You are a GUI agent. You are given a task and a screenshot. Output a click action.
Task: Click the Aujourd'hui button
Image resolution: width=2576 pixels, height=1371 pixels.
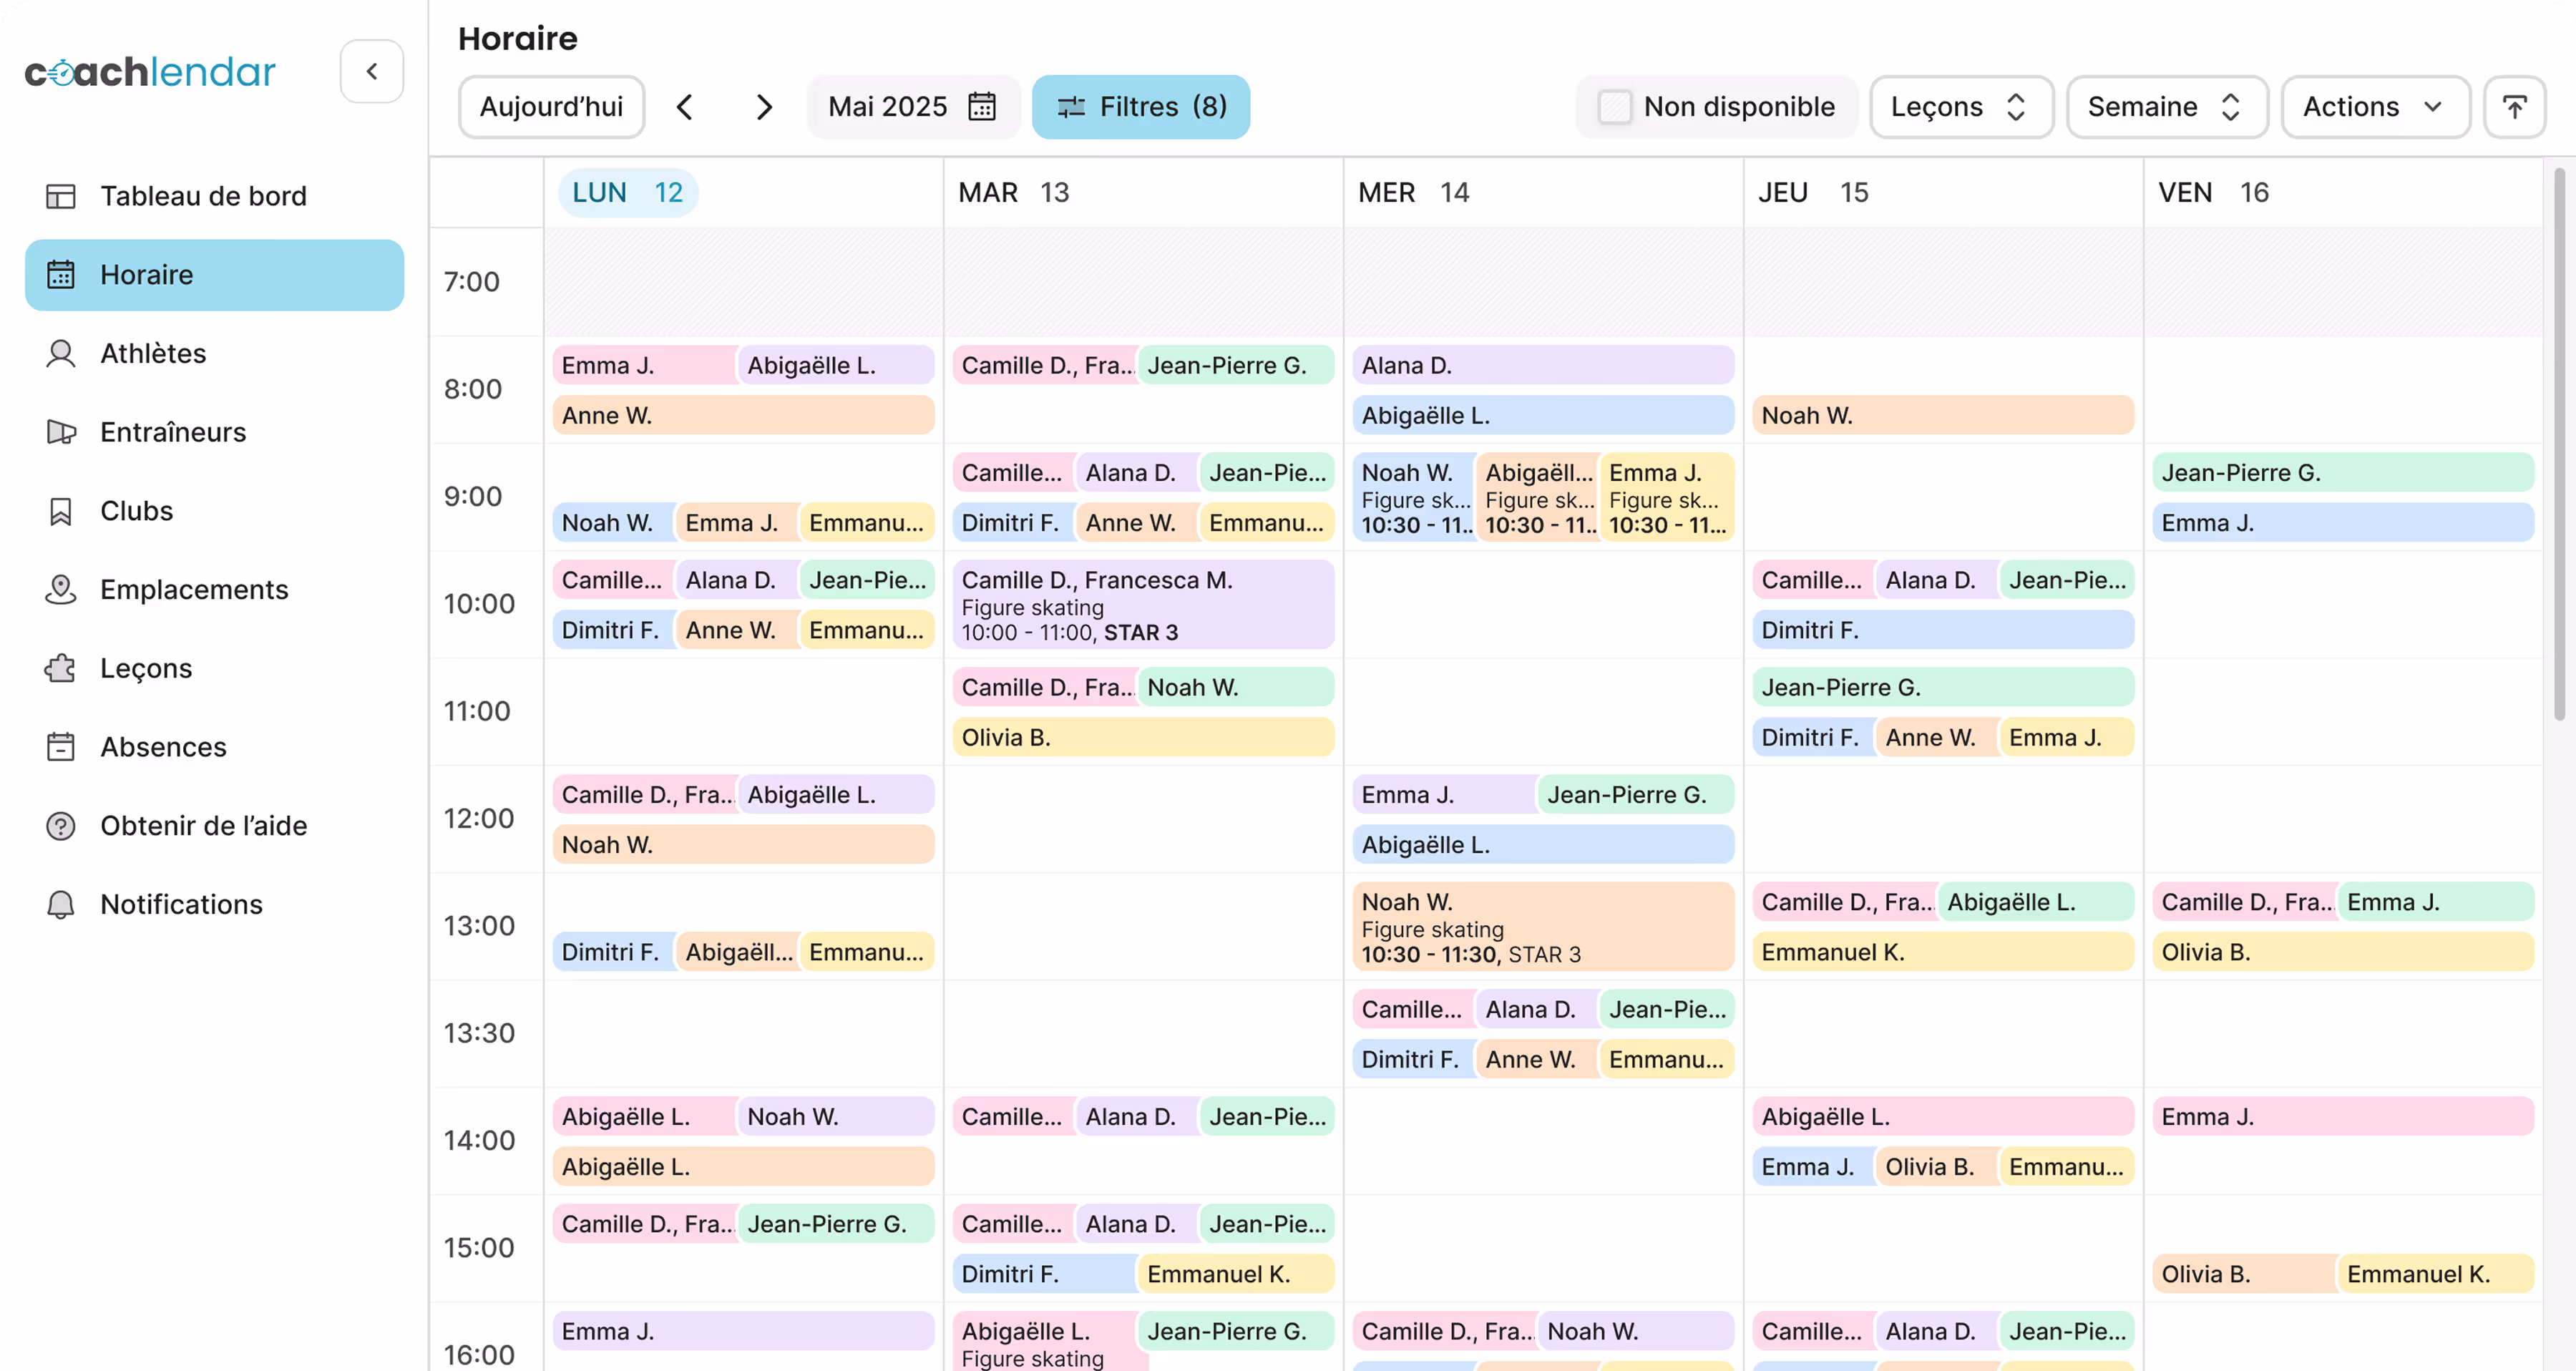pos(551,107)
